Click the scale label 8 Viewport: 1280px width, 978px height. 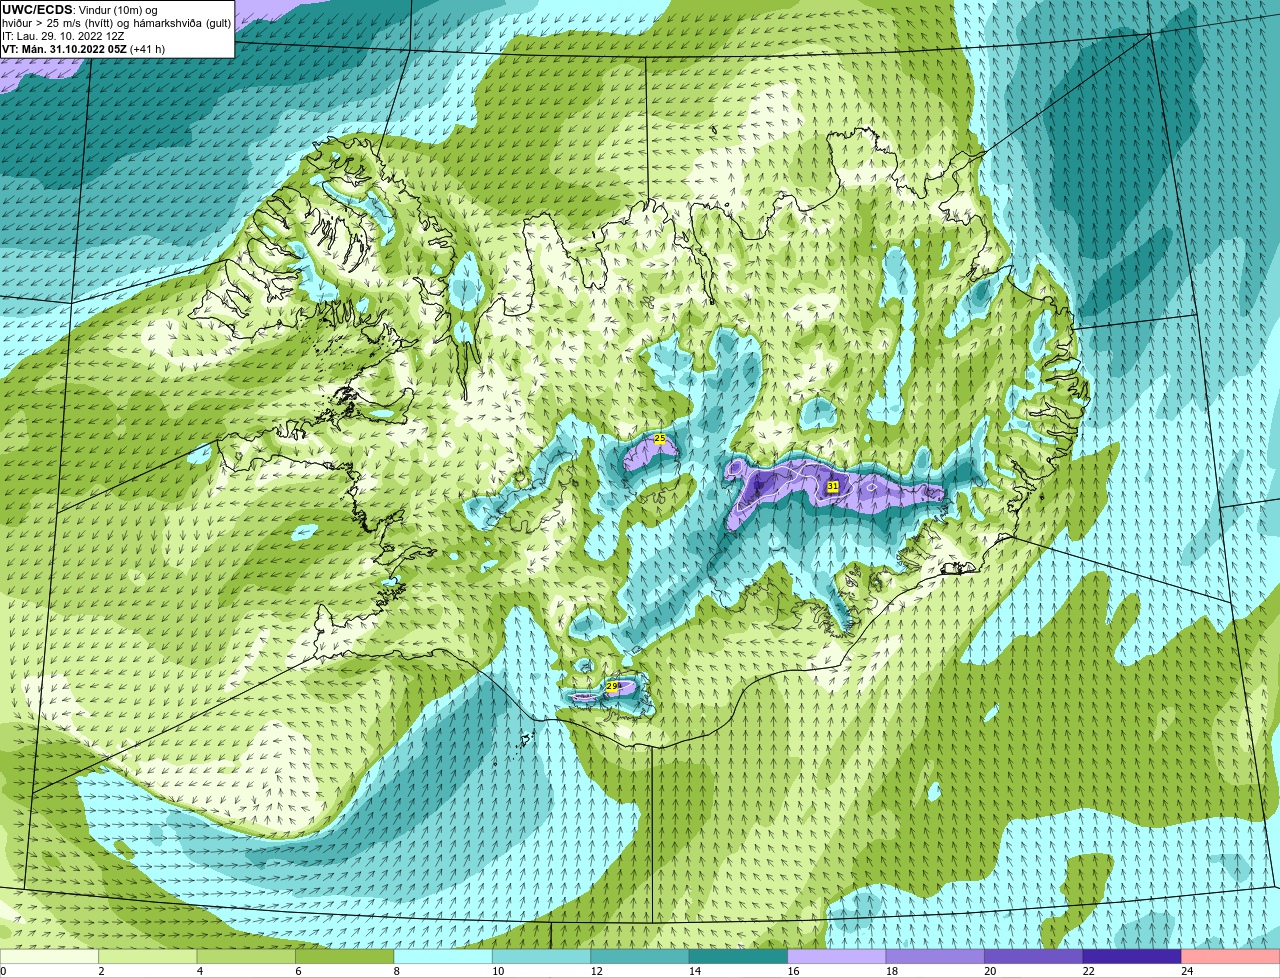[396, 971]
